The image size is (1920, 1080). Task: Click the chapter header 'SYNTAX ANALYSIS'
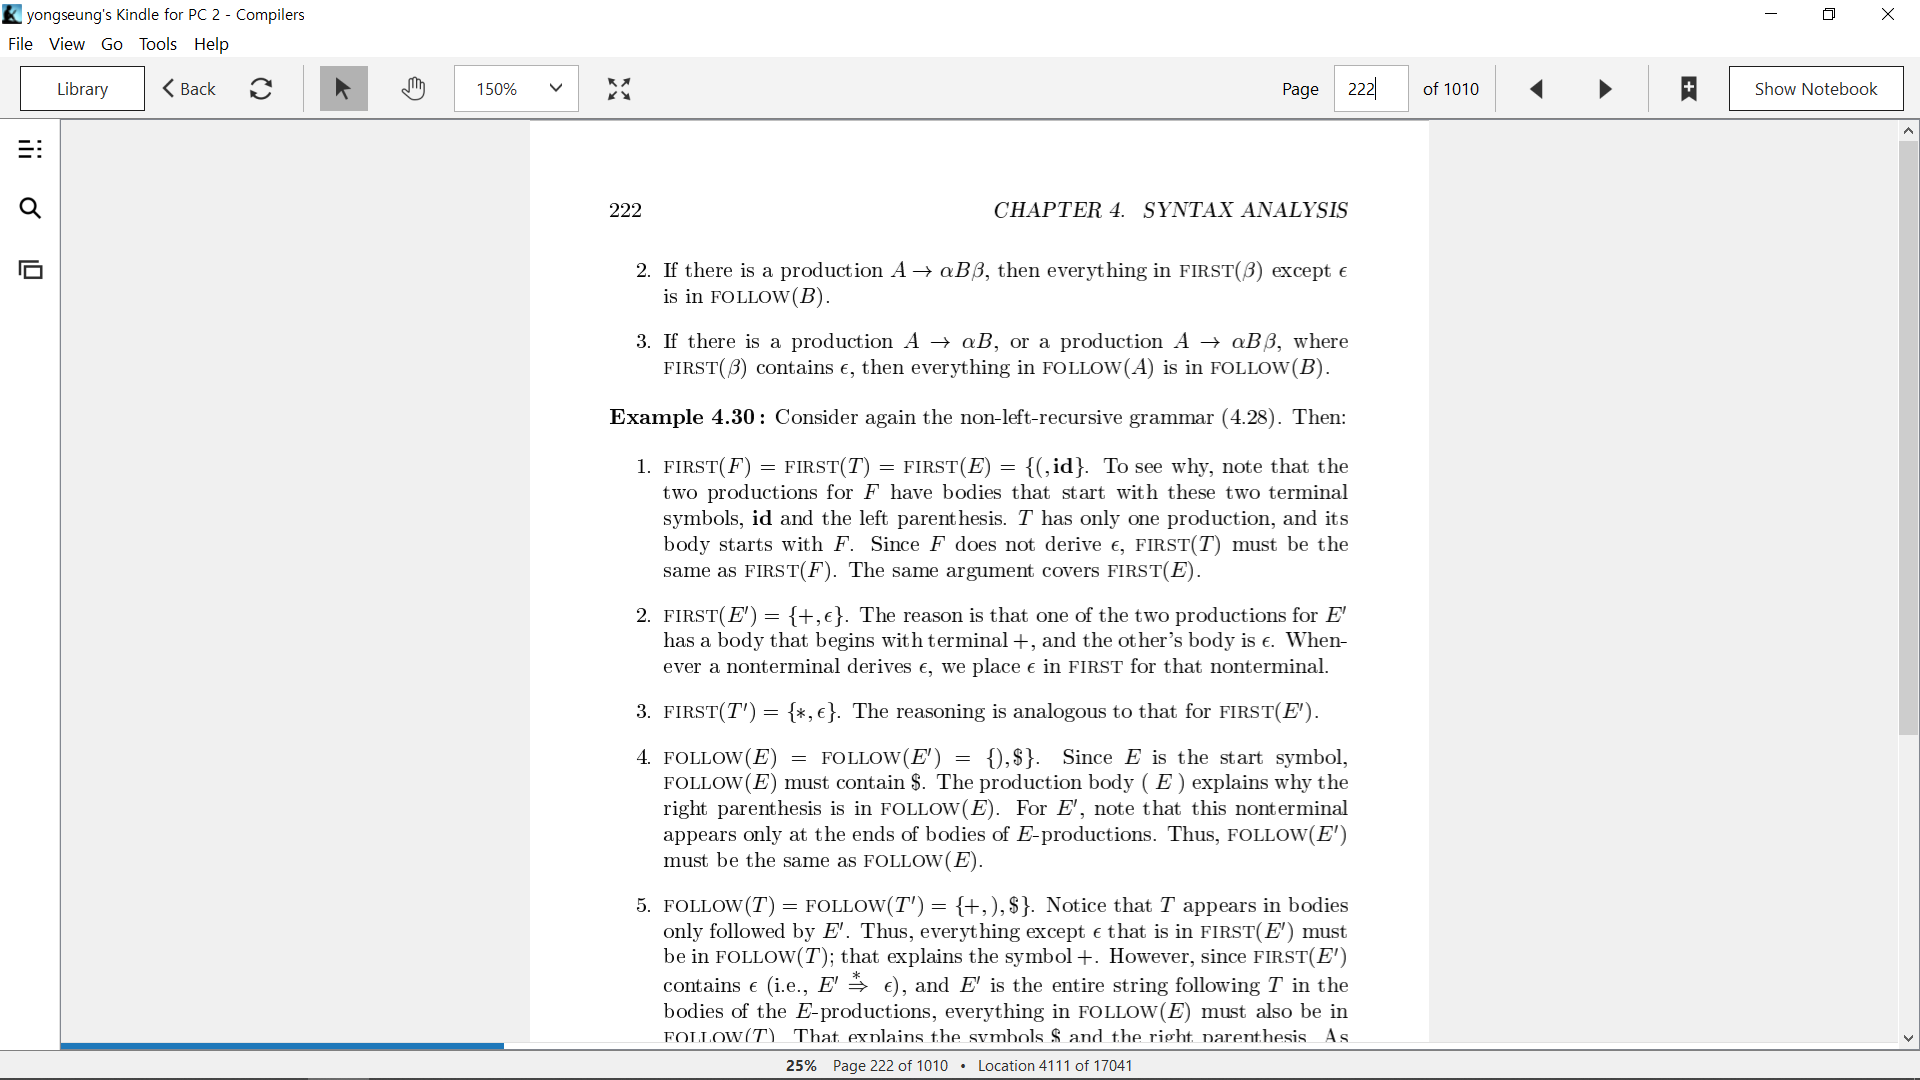click(1245, 210)
